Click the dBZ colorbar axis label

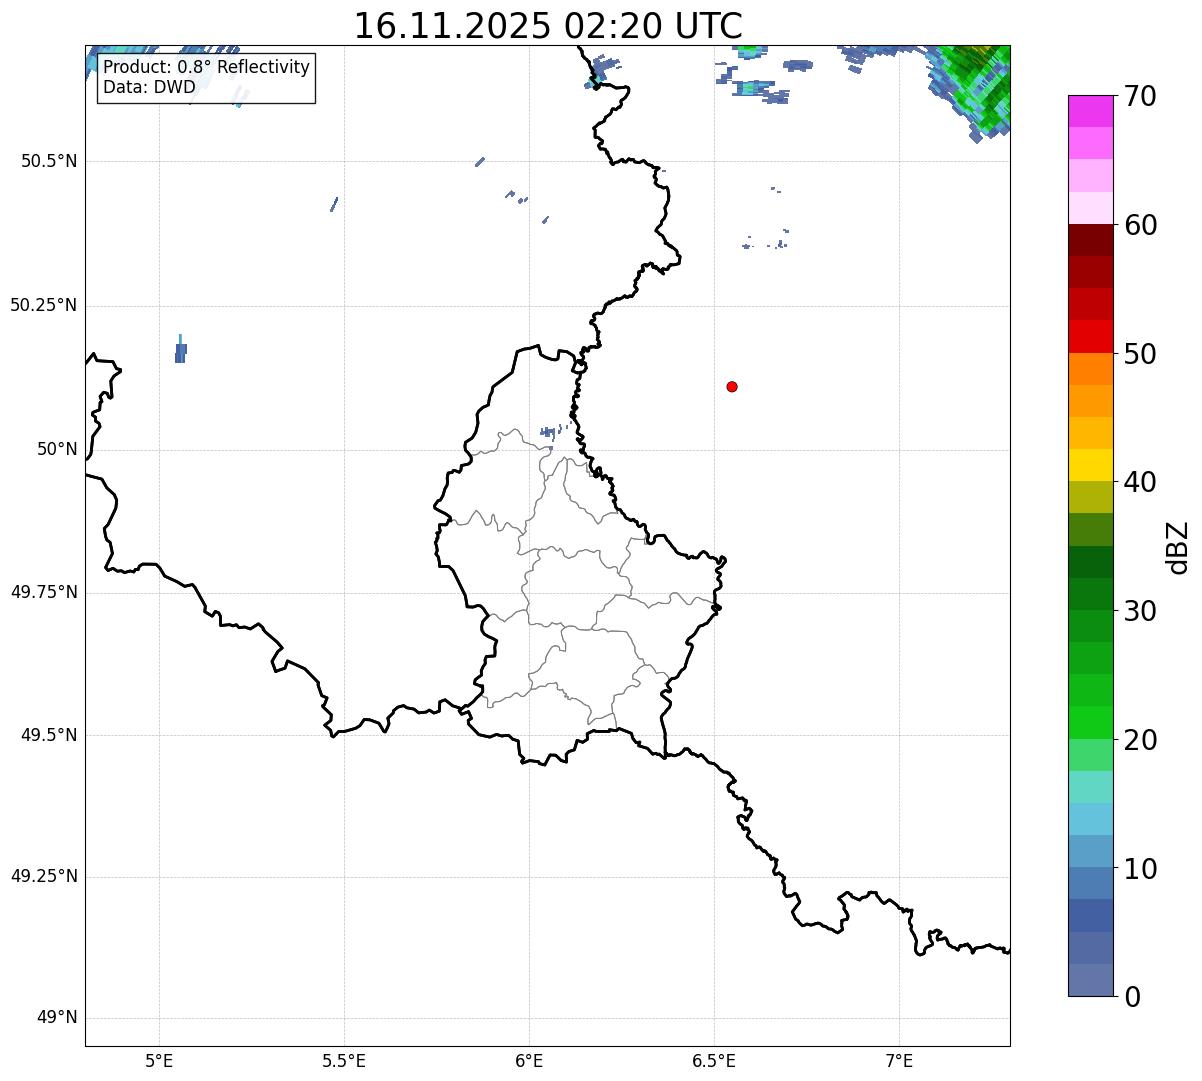point(1178,547)
